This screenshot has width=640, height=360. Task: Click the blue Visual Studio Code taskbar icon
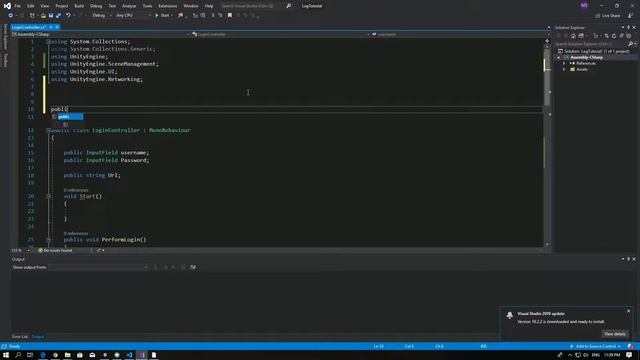tap(129, 355)
